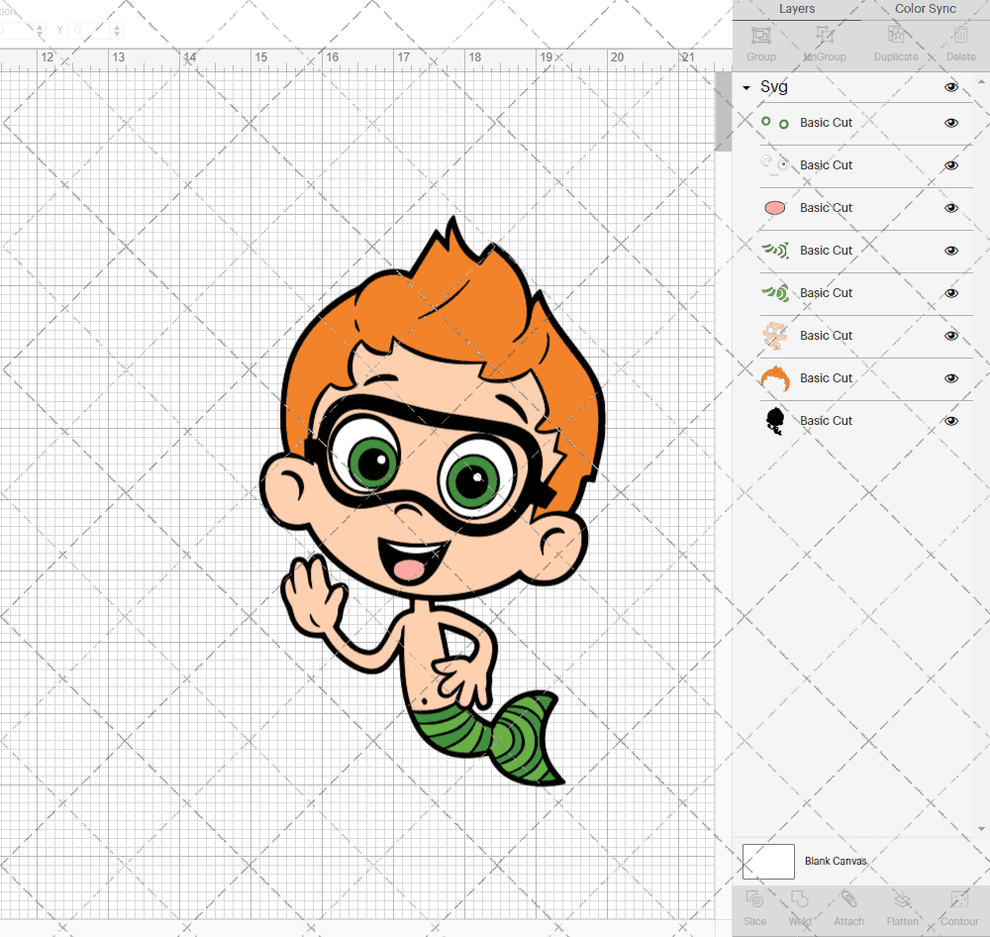The width and height of the screenshot is (990, 937).
Task: Hide the orange hair Basic Cut layer
Action: pos(951,379)
